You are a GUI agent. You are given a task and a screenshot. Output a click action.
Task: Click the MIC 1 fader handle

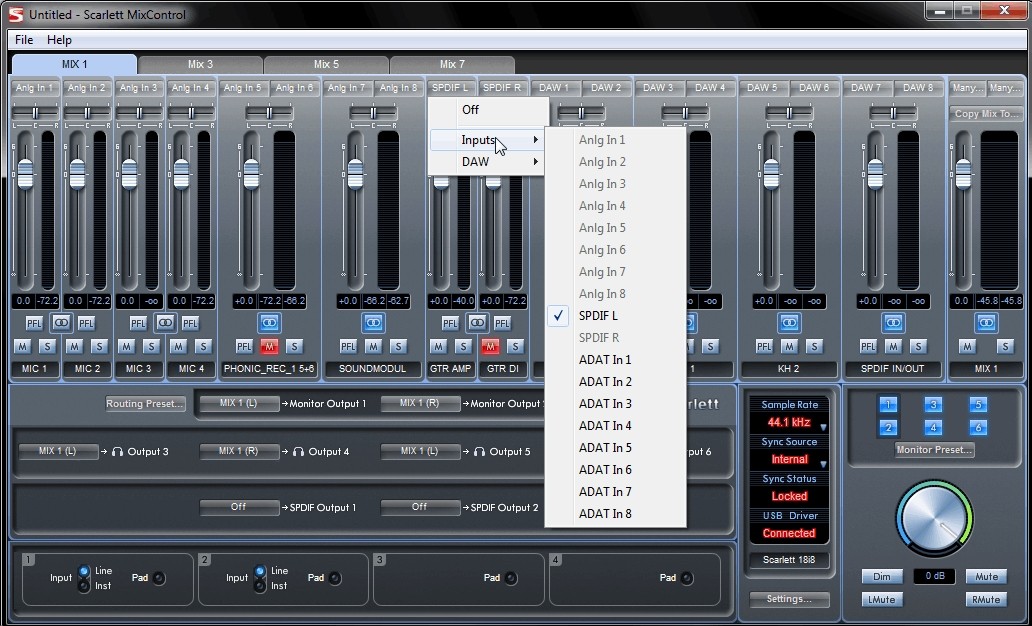(x=25, y=174)
